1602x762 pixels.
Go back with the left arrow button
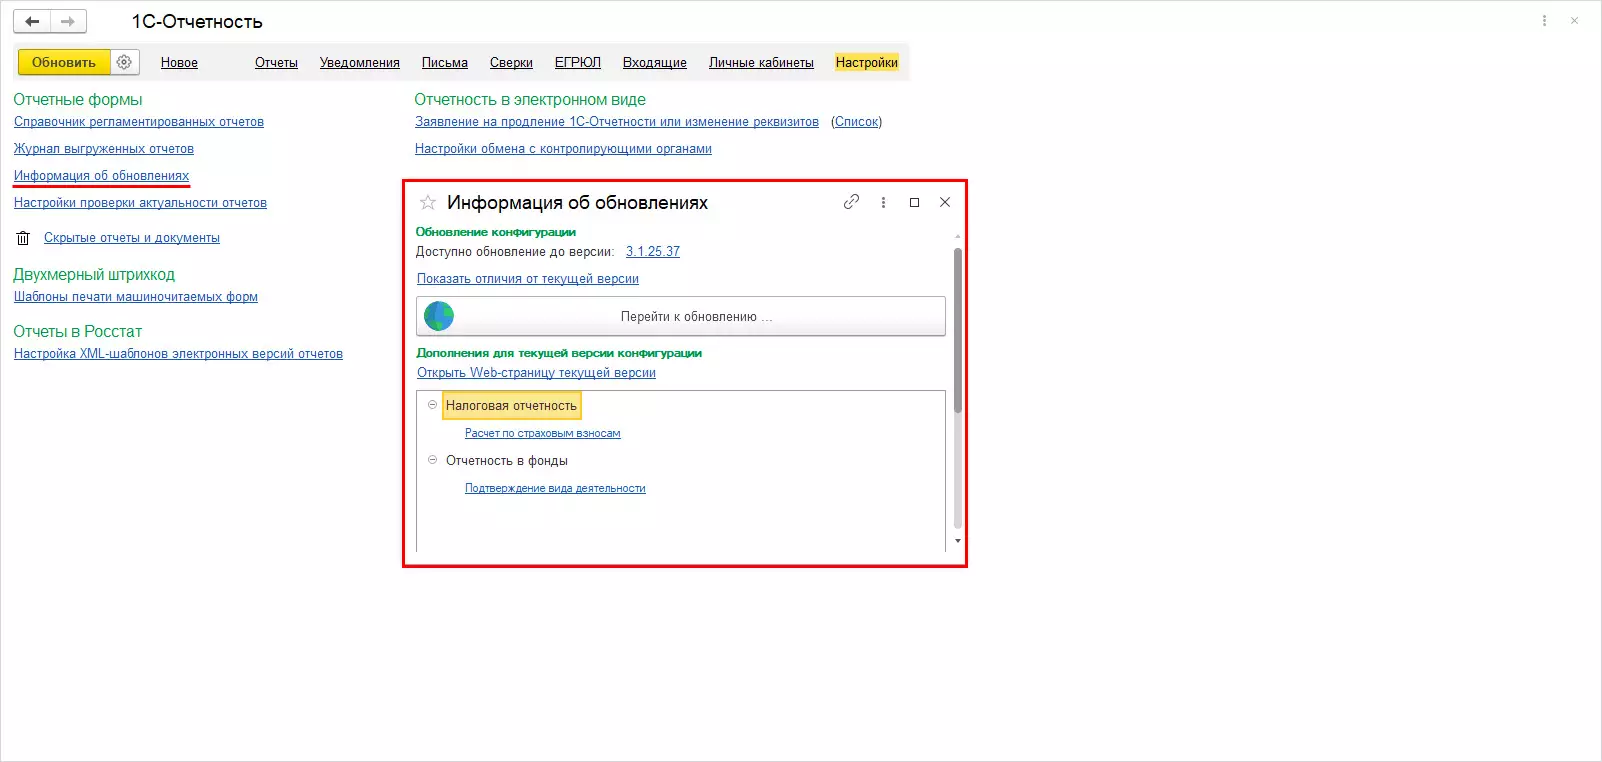click(32, 21)
